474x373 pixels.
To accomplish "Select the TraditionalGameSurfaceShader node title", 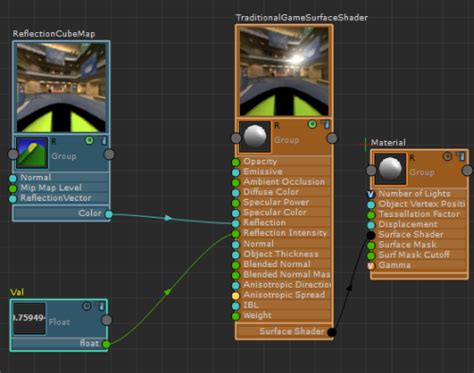I will (302, 18).
